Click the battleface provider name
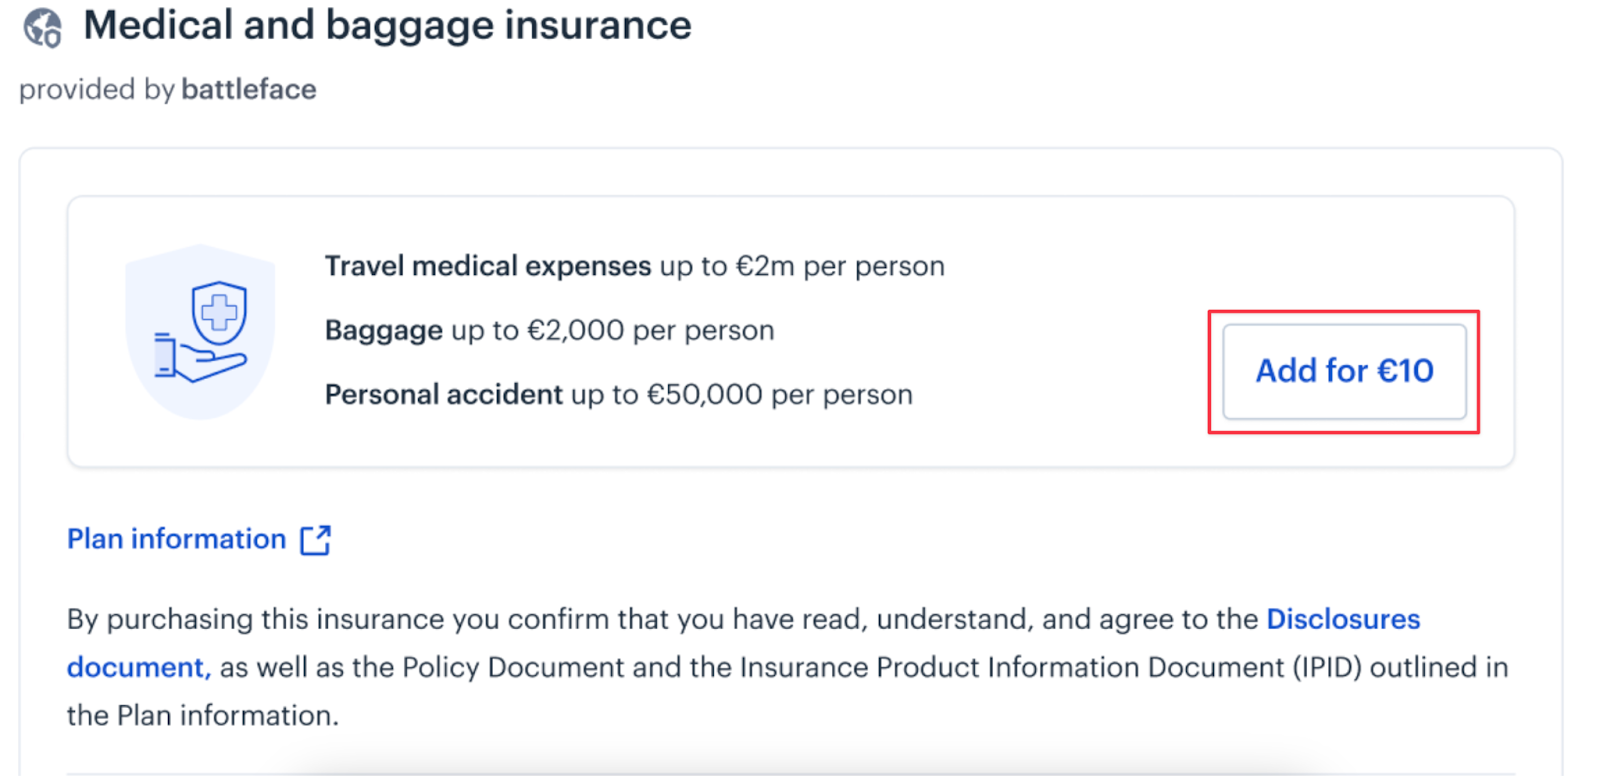 tap(249, 89)
